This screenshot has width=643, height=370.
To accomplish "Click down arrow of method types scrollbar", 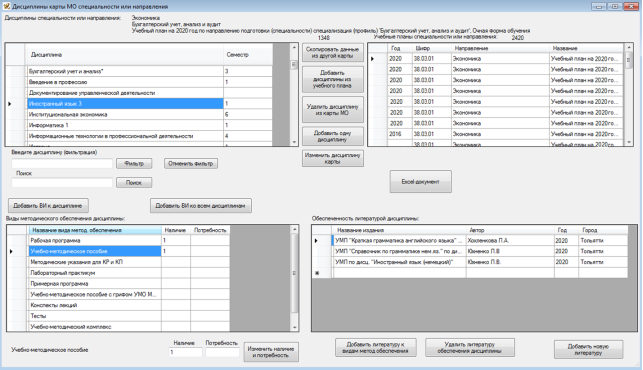I will [x=294, y=327].
